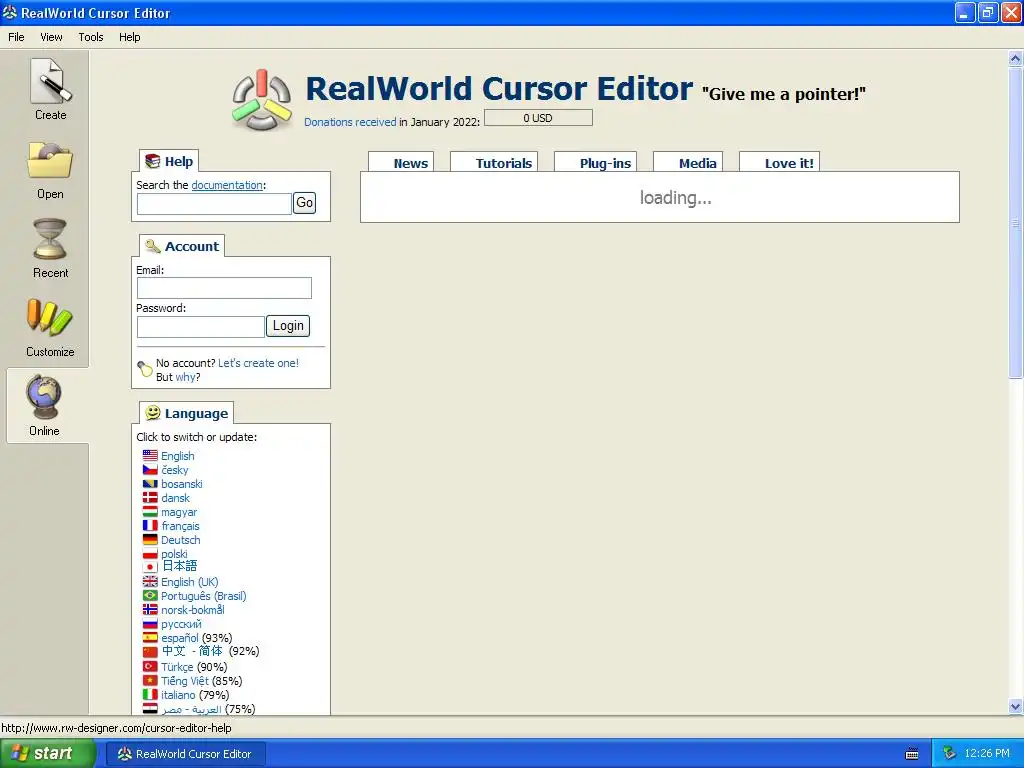The image size is (1024, 768).
Task: Open the View menu
Action: point(51,37)
